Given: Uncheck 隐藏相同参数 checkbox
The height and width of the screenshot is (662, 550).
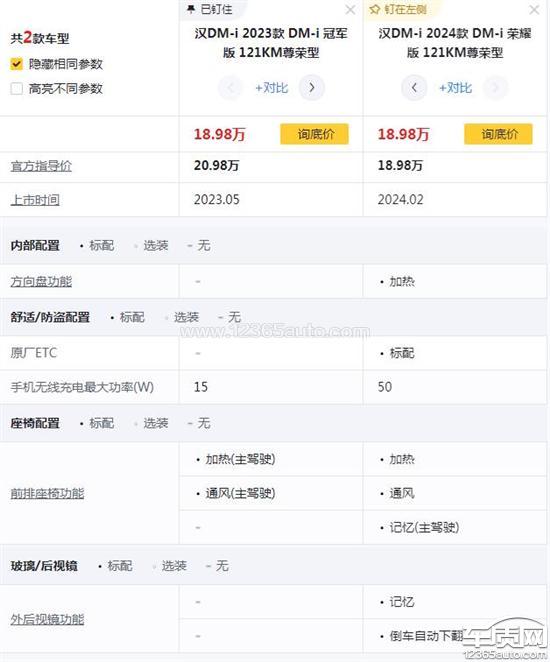Looking at the screenshot, I should point(16,64).
